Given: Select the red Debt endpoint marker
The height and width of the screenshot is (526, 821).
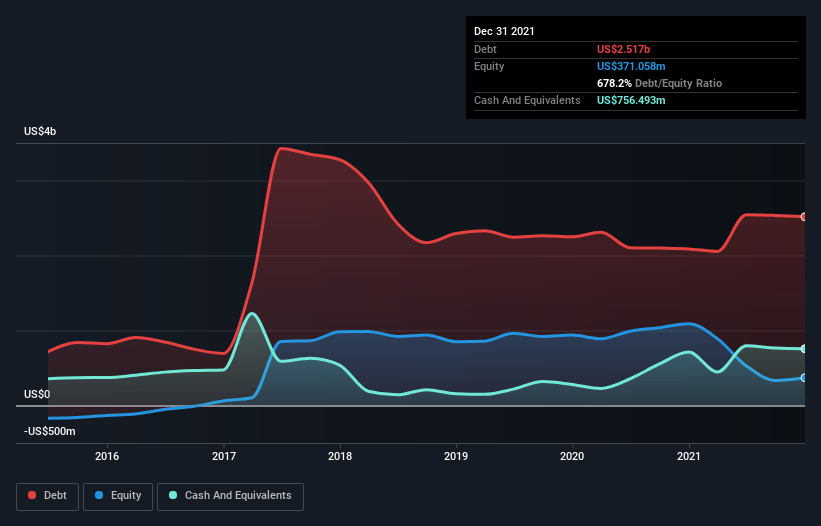Looking at the screenshot, I should (x=804, y=217).
